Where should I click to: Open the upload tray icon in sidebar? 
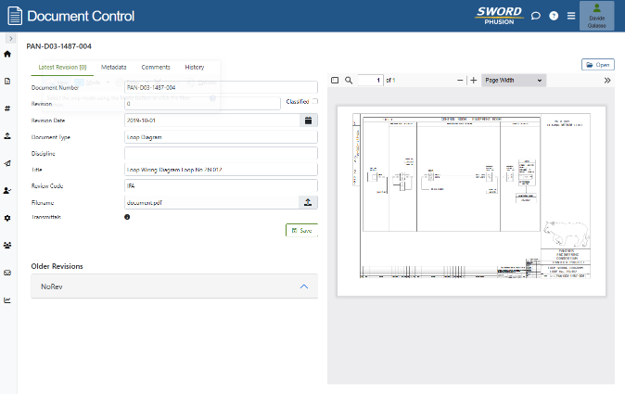pyautogui.click(x=7, y=136)
